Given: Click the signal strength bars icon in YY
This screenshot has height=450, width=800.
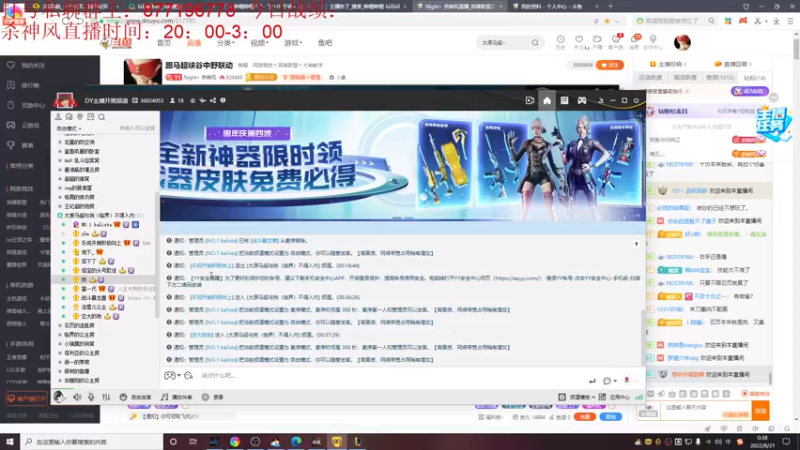Looking at the screenshot, I should [639, 397].
